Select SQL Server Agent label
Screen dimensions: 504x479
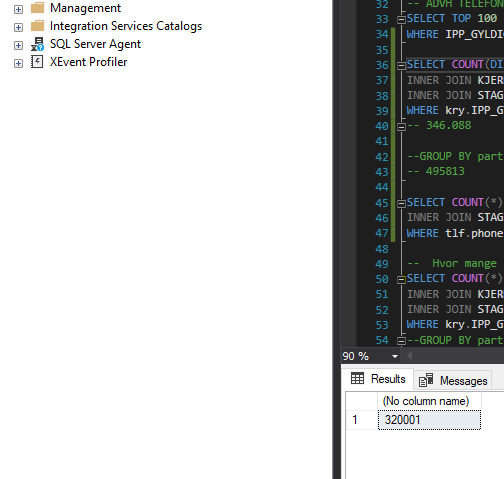point(95,44)
